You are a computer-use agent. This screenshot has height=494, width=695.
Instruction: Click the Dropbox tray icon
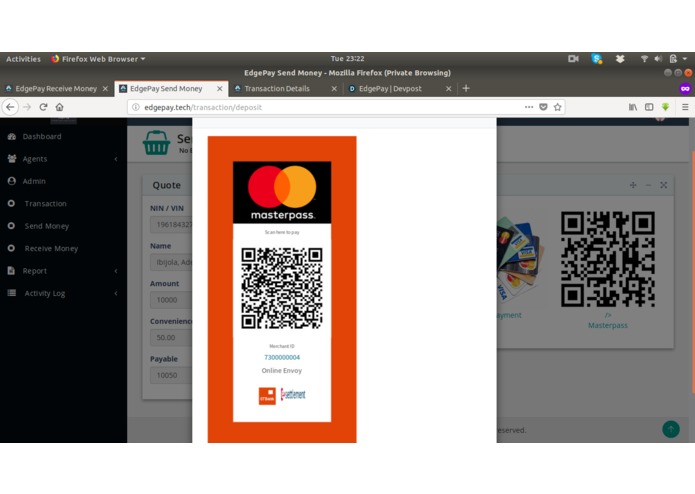620,59
